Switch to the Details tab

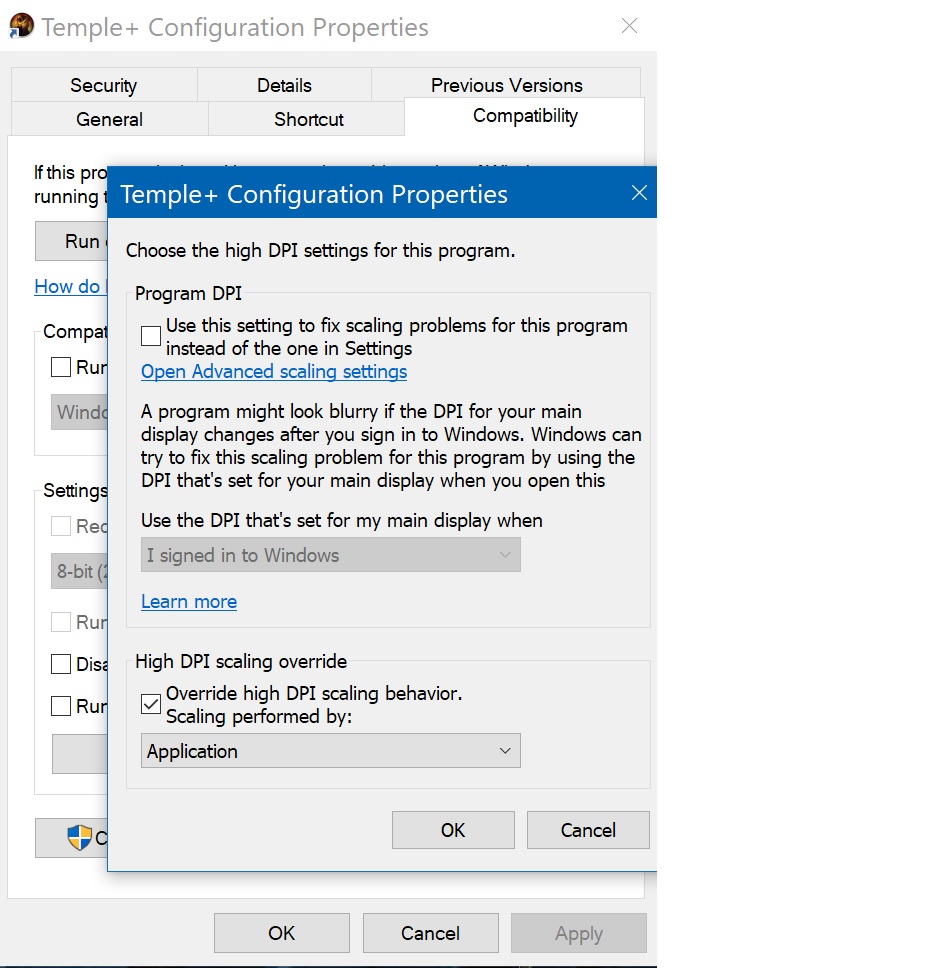click(x=284, y=85)
